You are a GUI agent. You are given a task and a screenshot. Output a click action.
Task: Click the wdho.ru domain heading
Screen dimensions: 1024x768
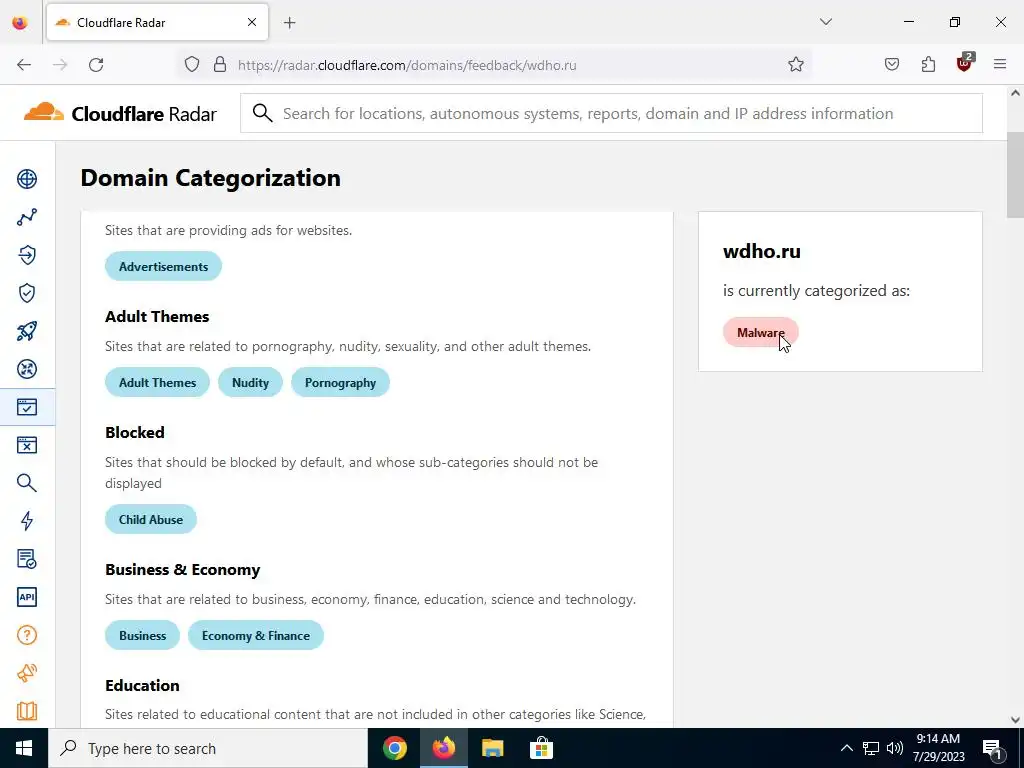click(x=761, y=251)
